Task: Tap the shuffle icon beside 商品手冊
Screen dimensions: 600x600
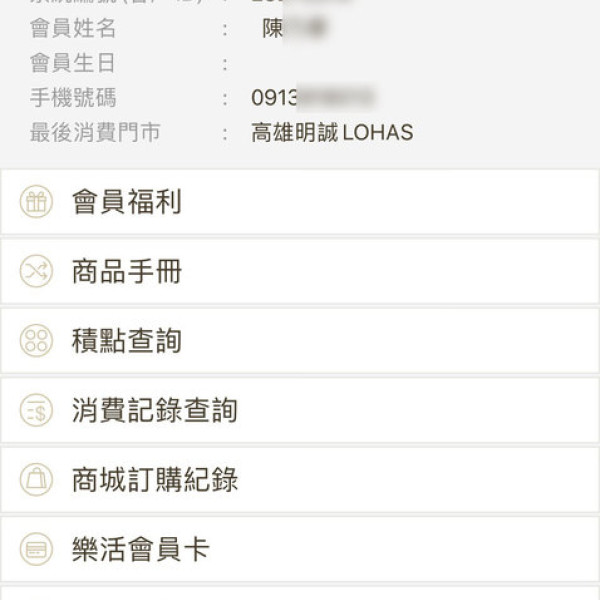Action: point(36,271)
